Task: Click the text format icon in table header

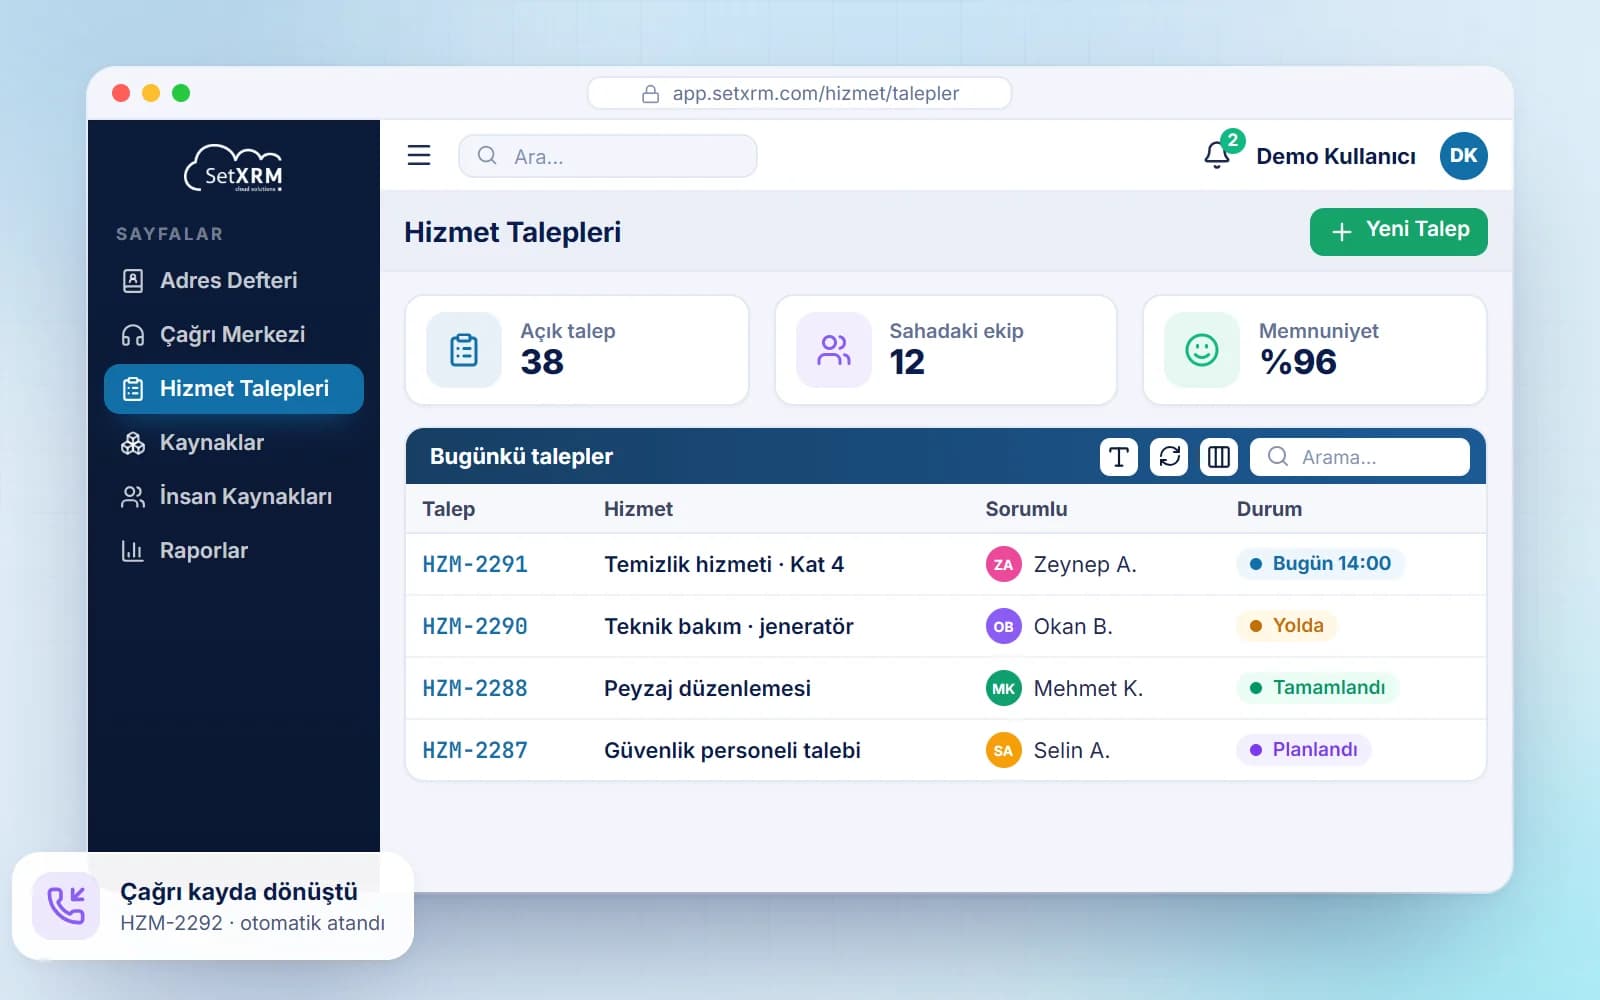Action: (1119, 457)
